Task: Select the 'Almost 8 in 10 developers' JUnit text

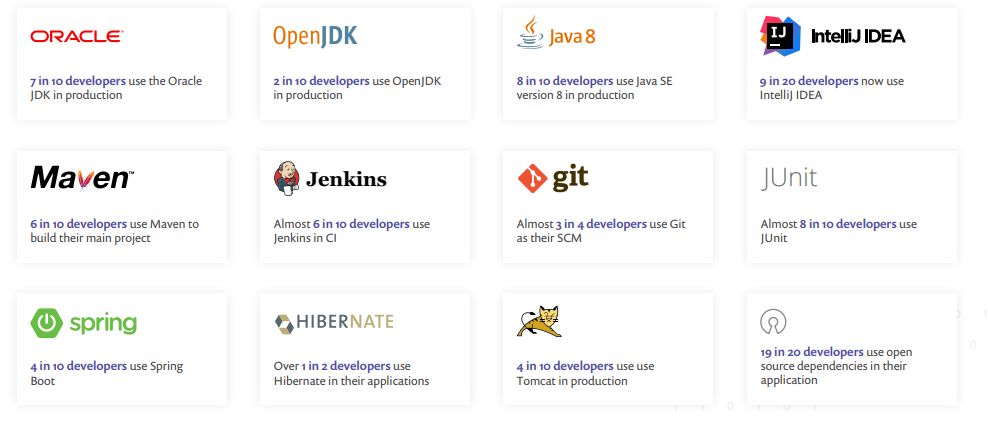Action: [x=828, y=224]
